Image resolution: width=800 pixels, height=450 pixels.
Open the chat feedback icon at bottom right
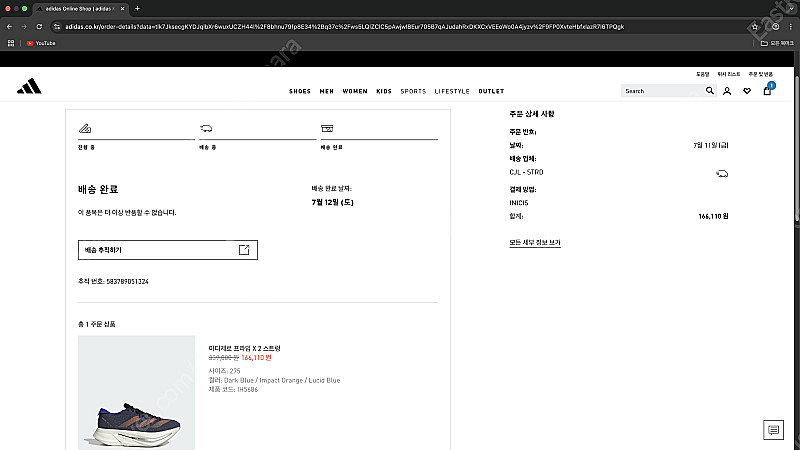point(773,430)
